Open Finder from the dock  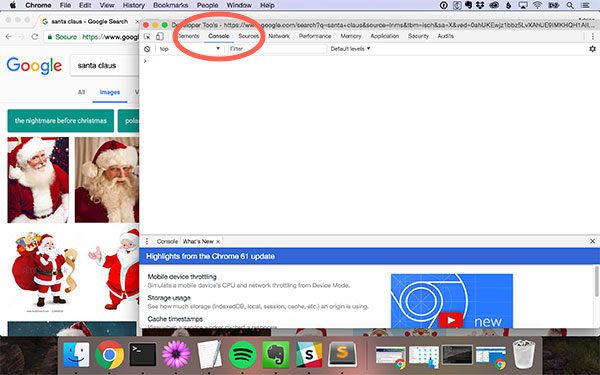(x=76, y=355)
